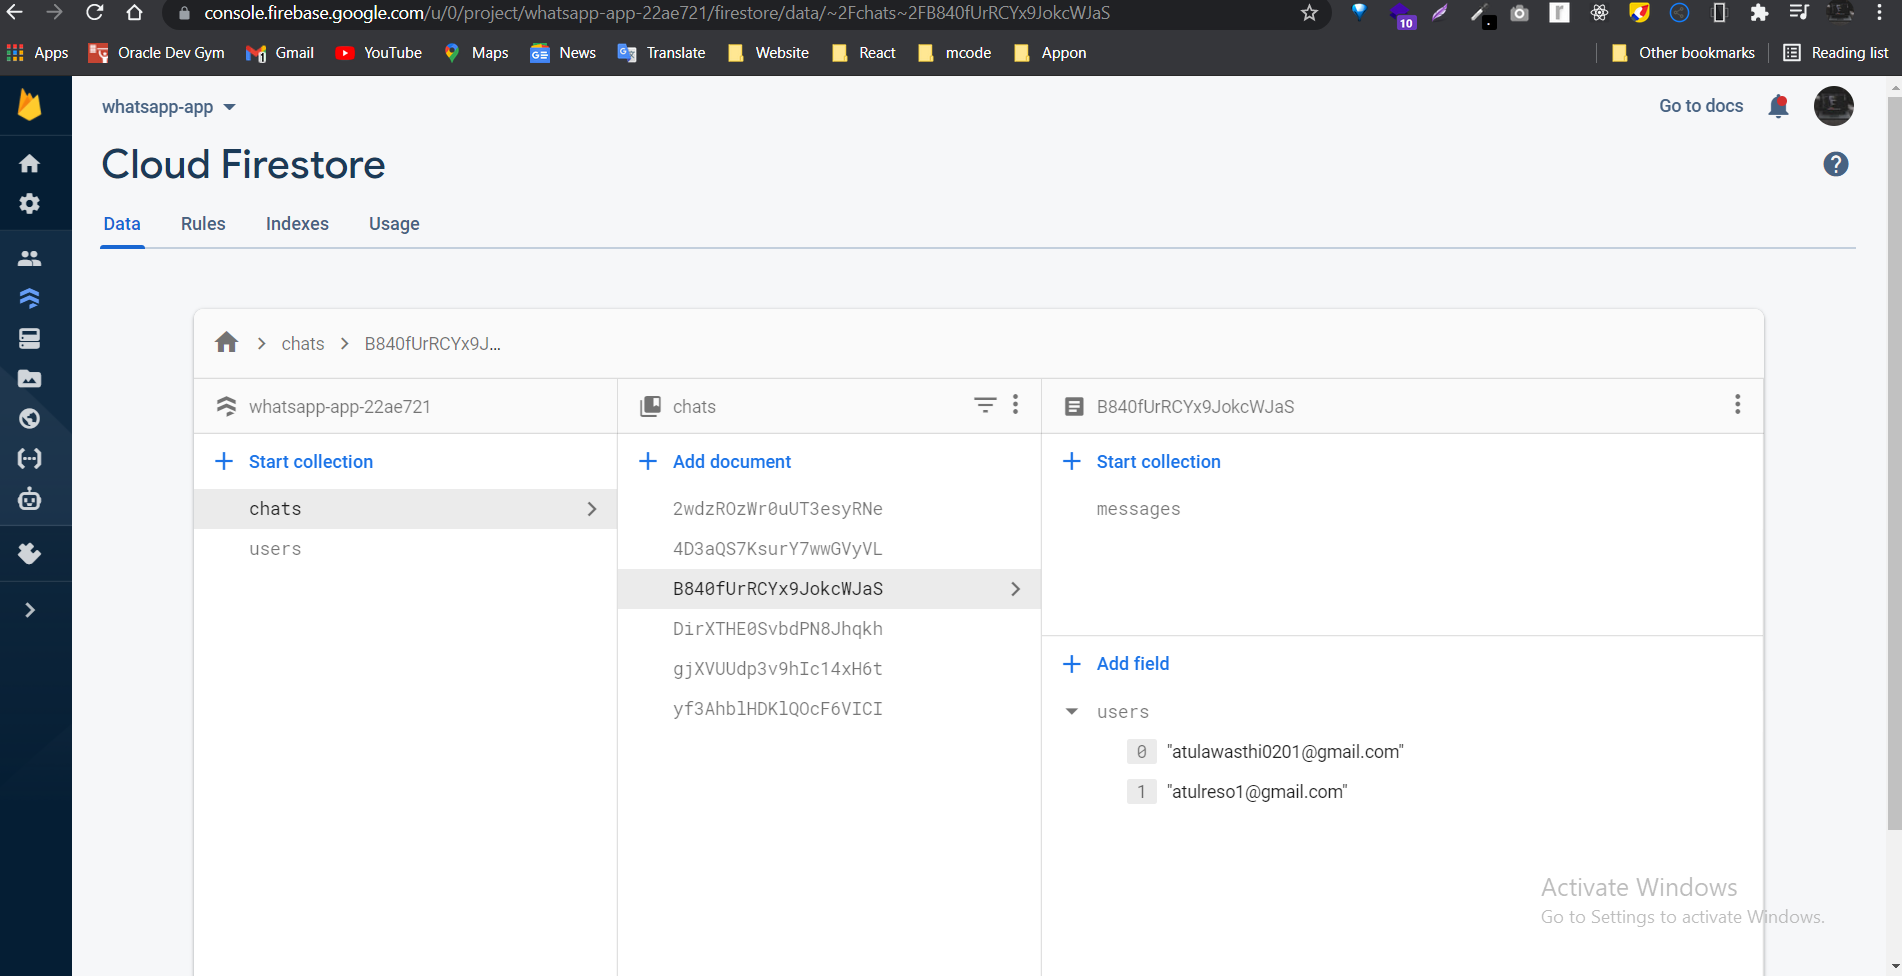Open Functions brackets icon in sidebar
This screenshot has height=976, width=1902.
point(30,459)
